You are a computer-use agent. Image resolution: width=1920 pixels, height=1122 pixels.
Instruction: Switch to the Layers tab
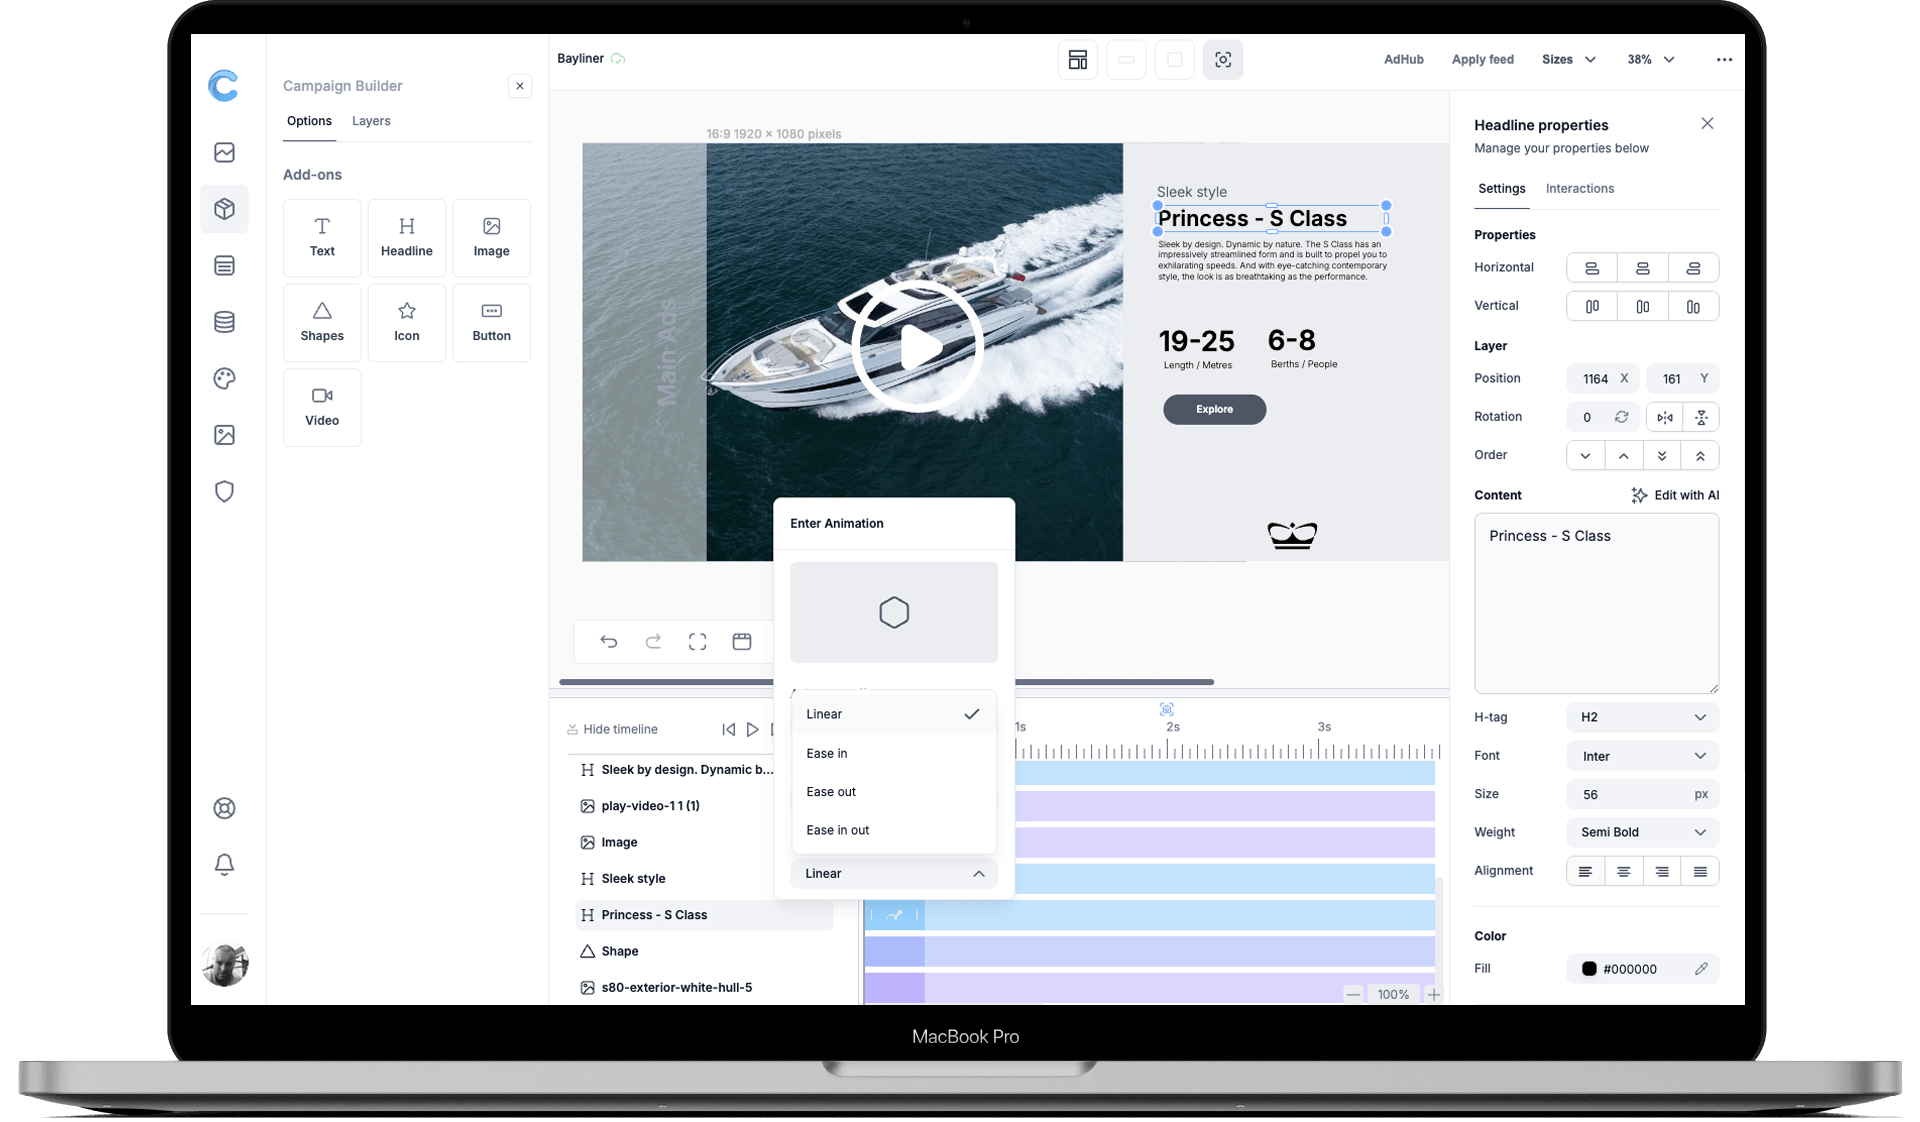pyautogui.click(x=371, y=121)
